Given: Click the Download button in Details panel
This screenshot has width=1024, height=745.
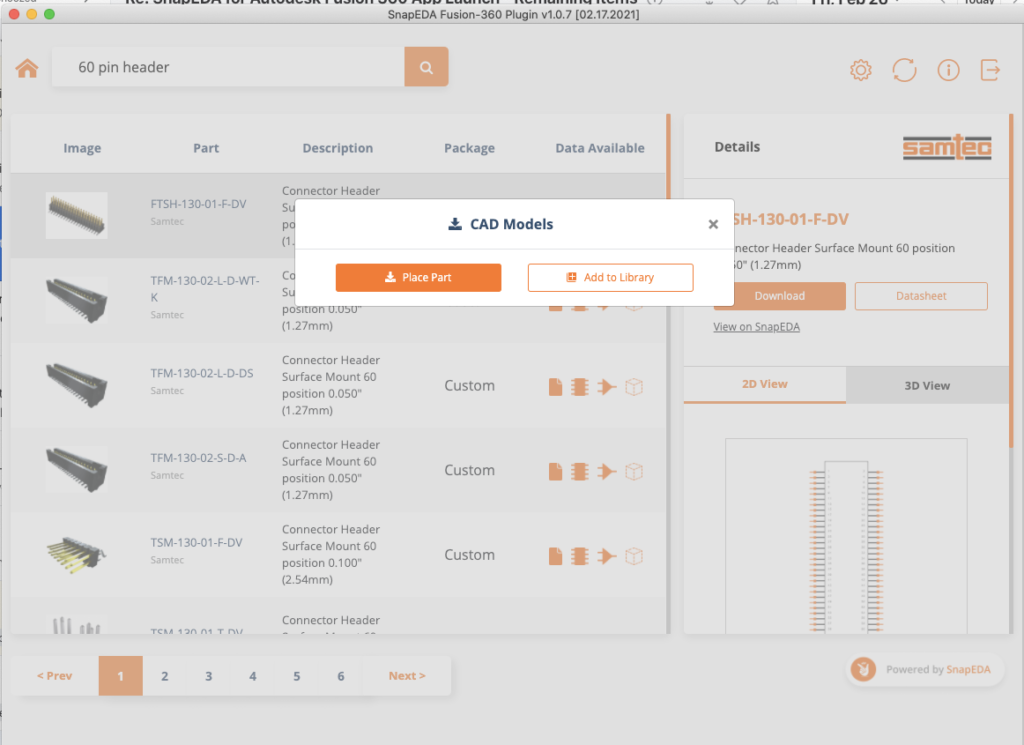Looking at the screenshot, I should [x=780, y=296].
